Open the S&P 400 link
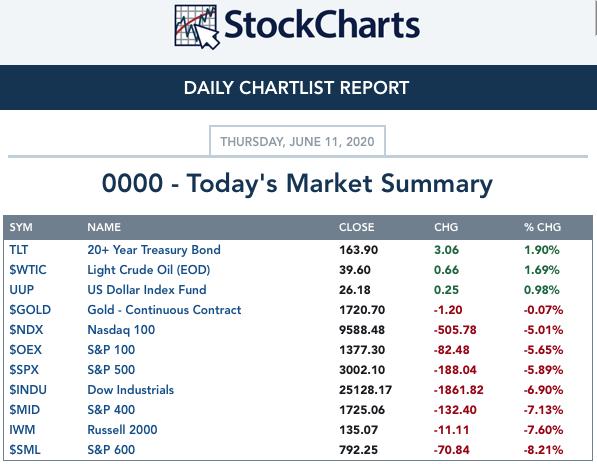597x464 pixels. (x=111, y=410)
